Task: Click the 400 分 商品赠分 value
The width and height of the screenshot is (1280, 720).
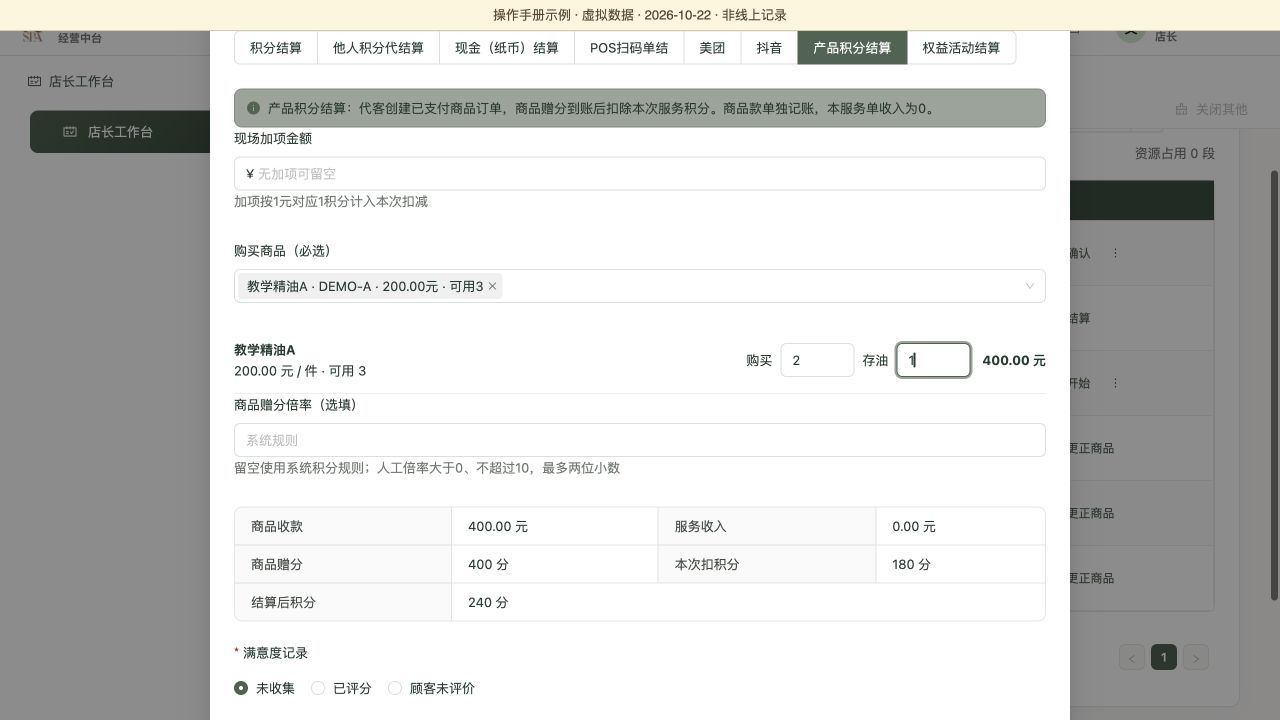Action: tap(488, 564)
